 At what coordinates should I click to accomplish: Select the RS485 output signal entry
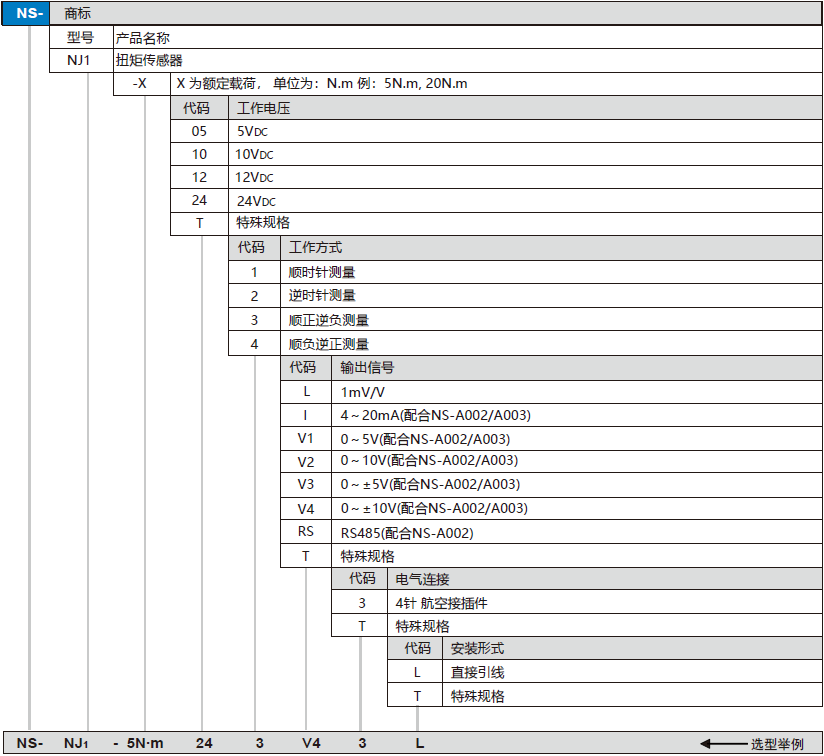click(406, 533)
